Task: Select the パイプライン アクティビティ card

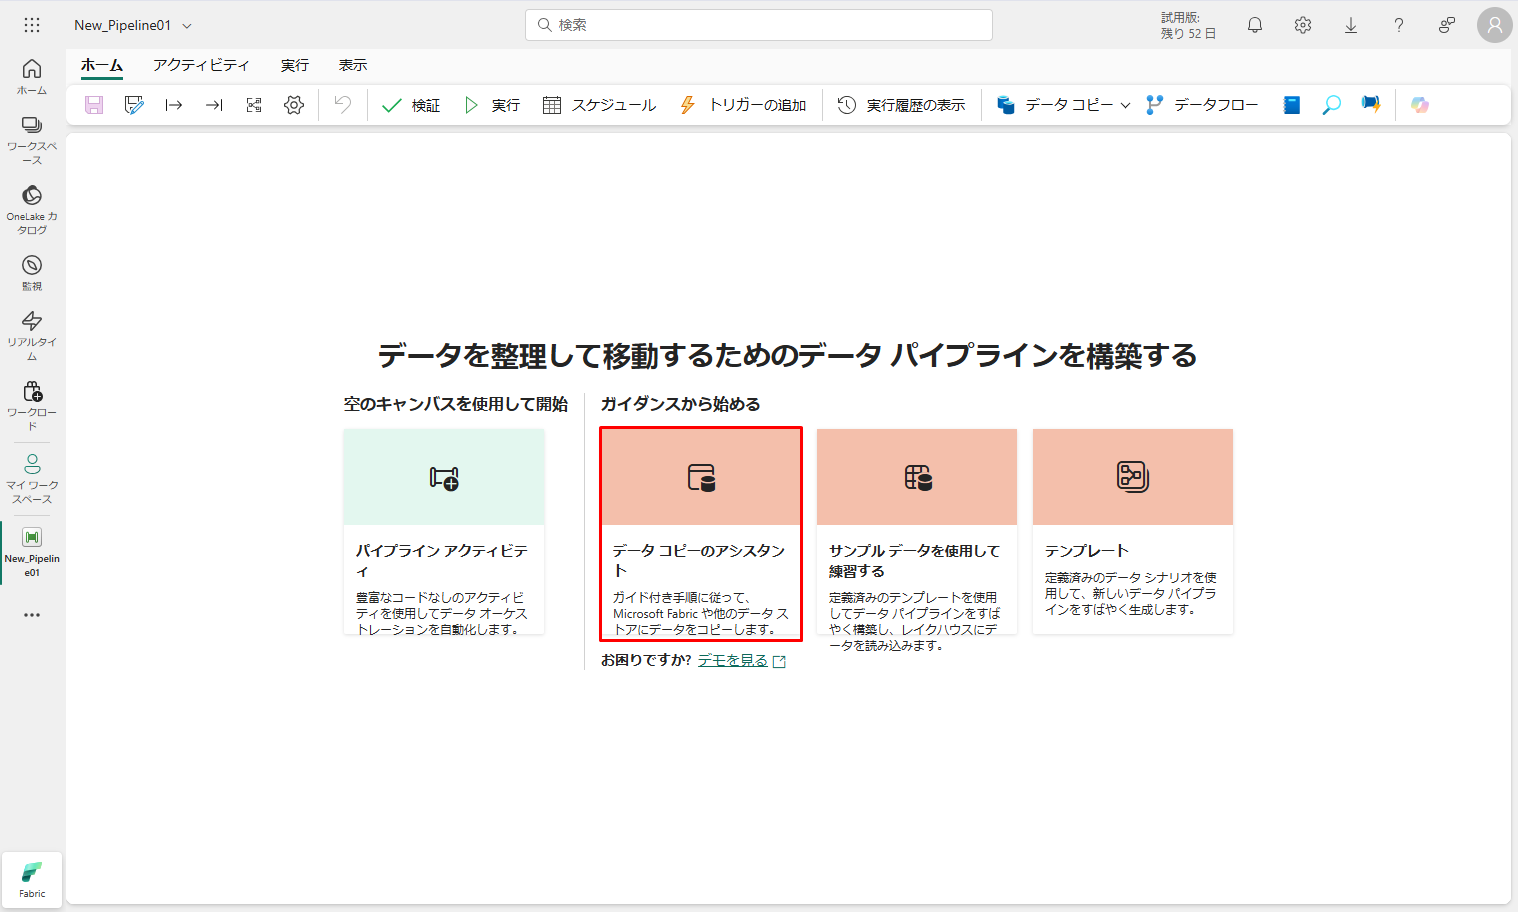Action: [444, 531]
